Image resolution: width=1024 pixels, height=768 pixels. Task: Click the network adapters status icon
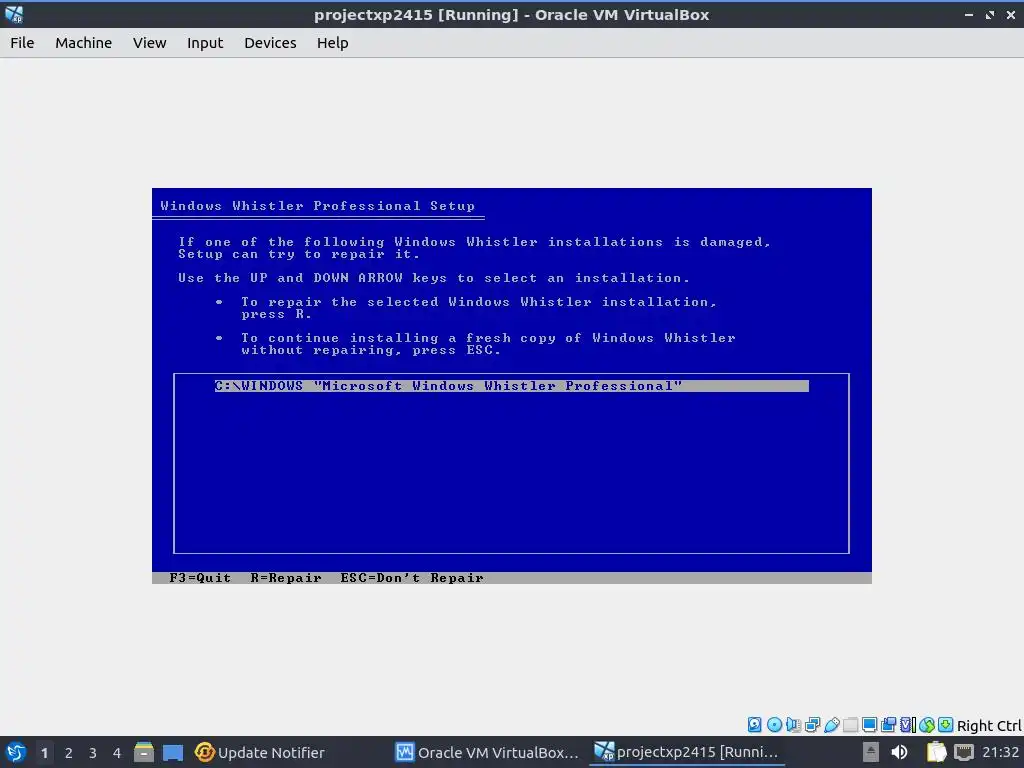click(x=812, y=724)
